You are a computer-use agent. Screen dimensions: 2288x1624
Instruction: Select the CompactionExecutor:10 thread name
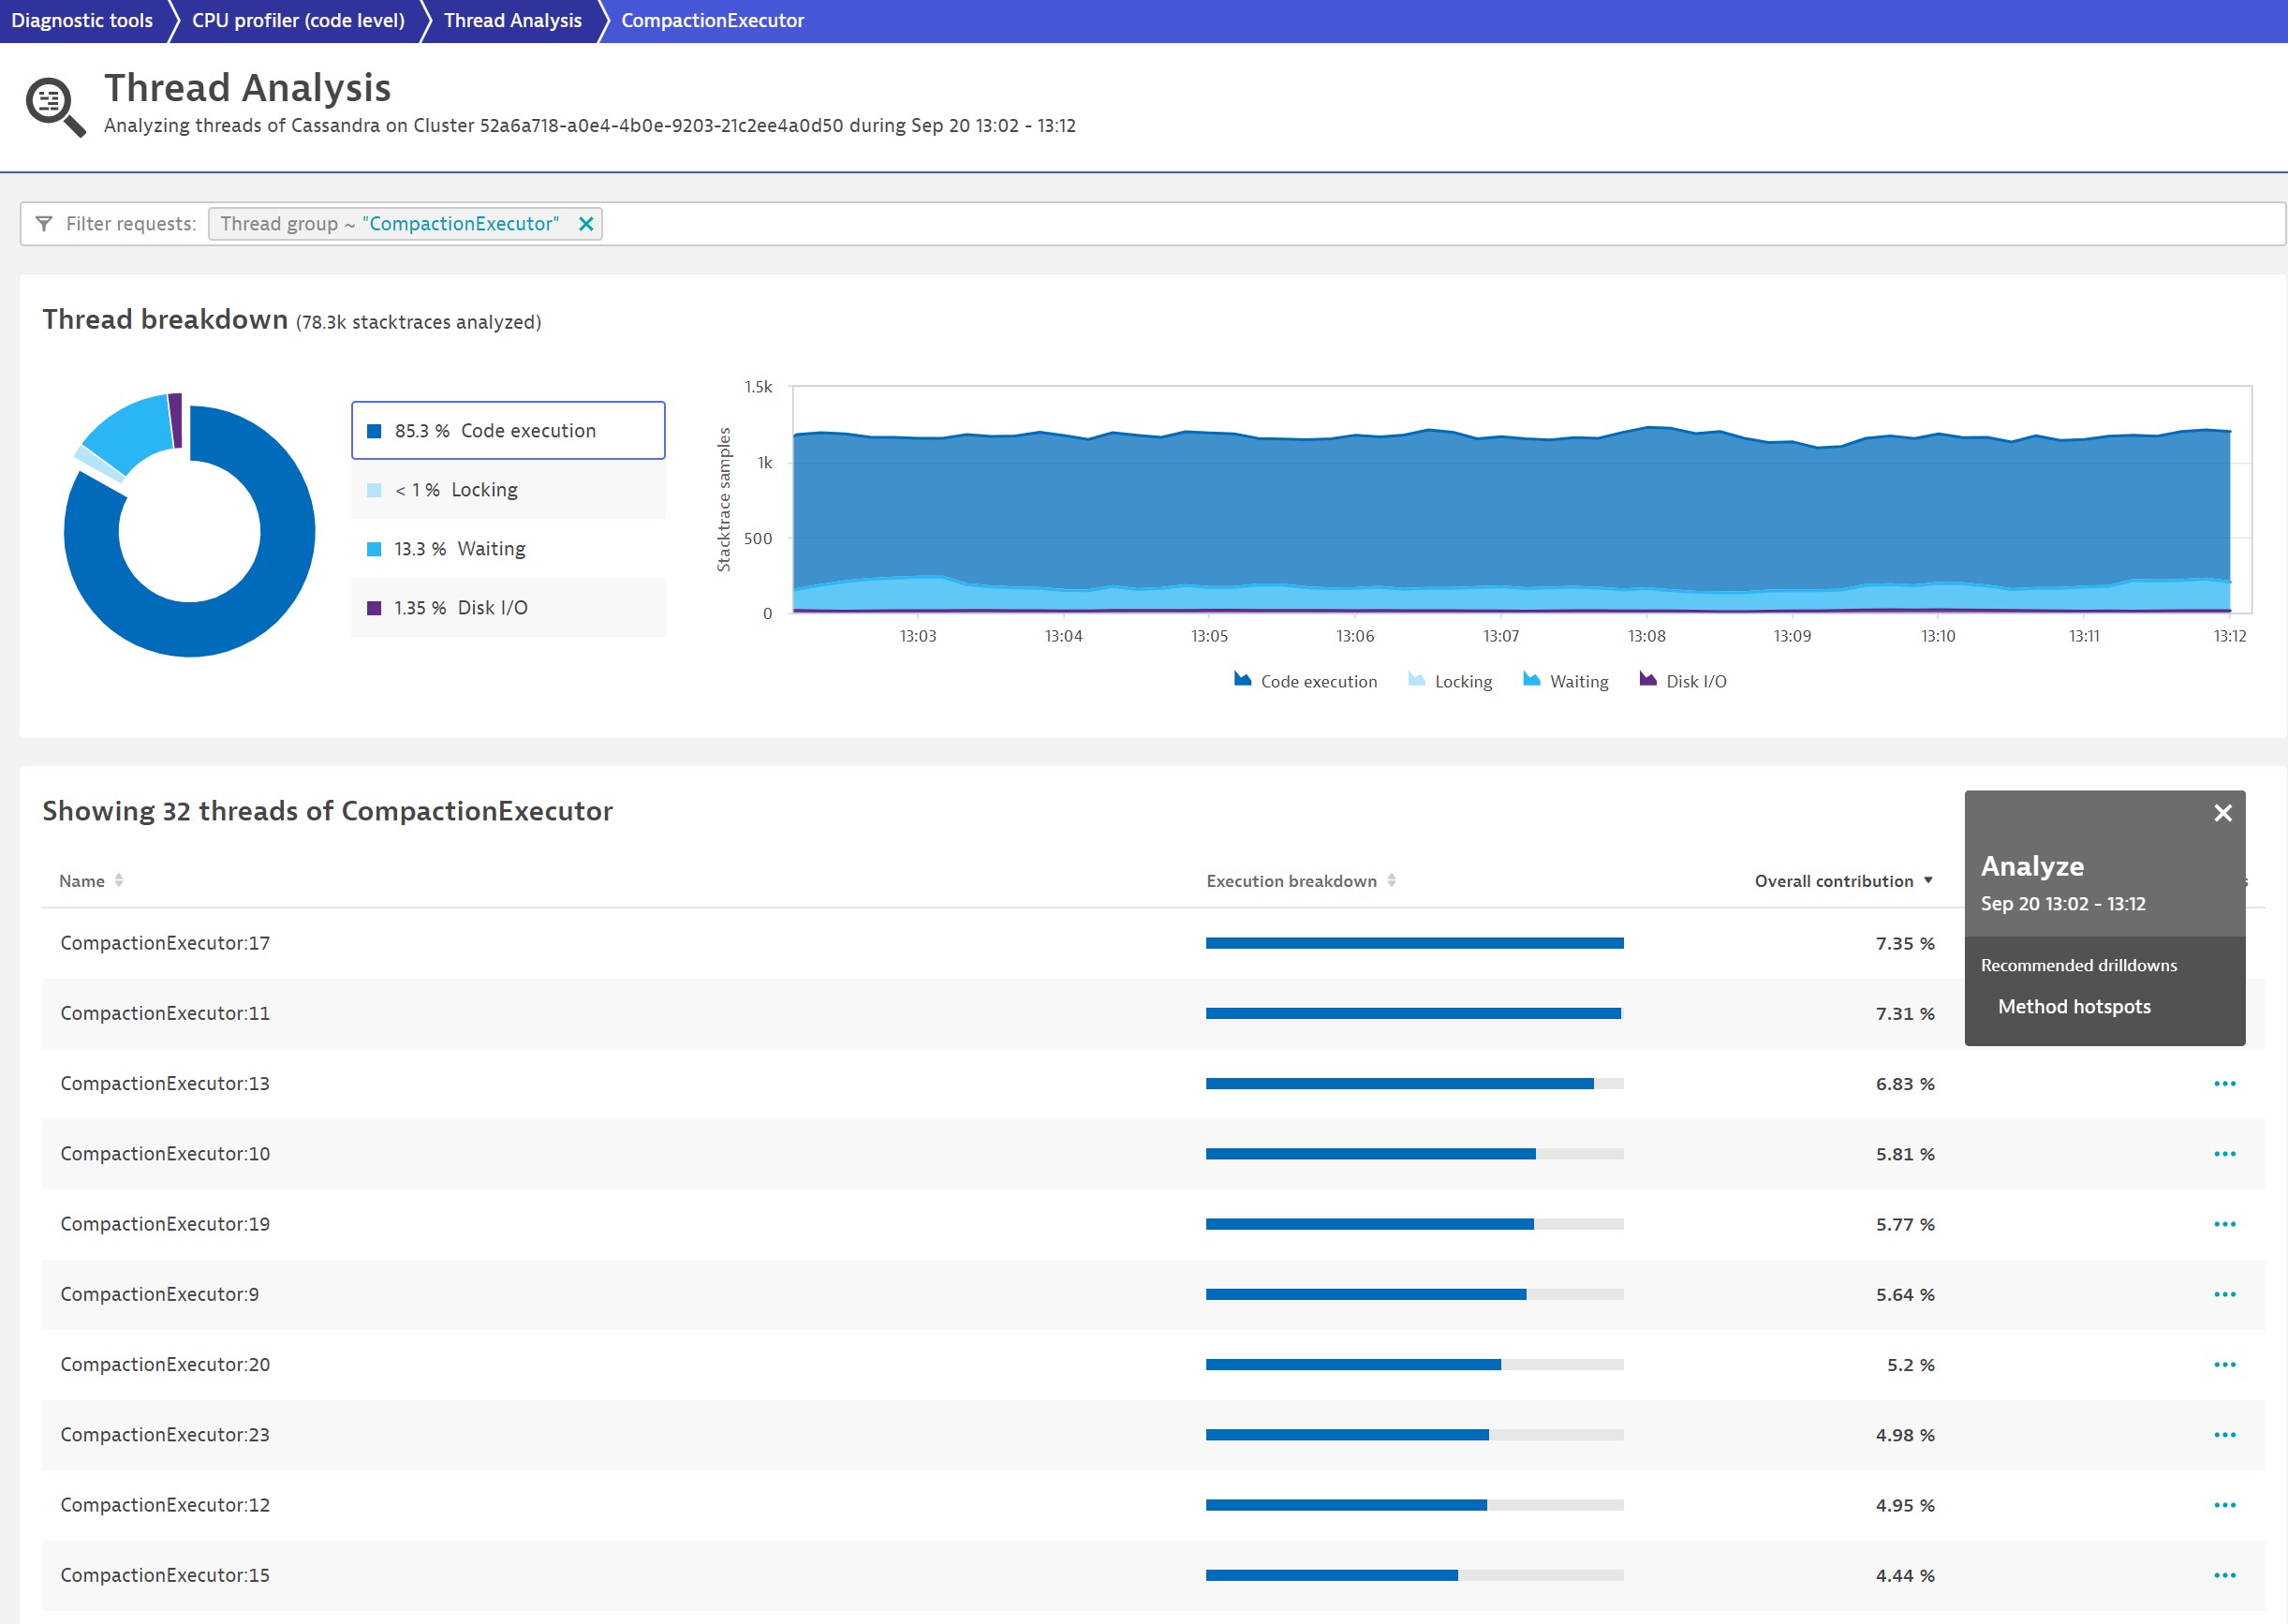click(x=165, y=1154)
